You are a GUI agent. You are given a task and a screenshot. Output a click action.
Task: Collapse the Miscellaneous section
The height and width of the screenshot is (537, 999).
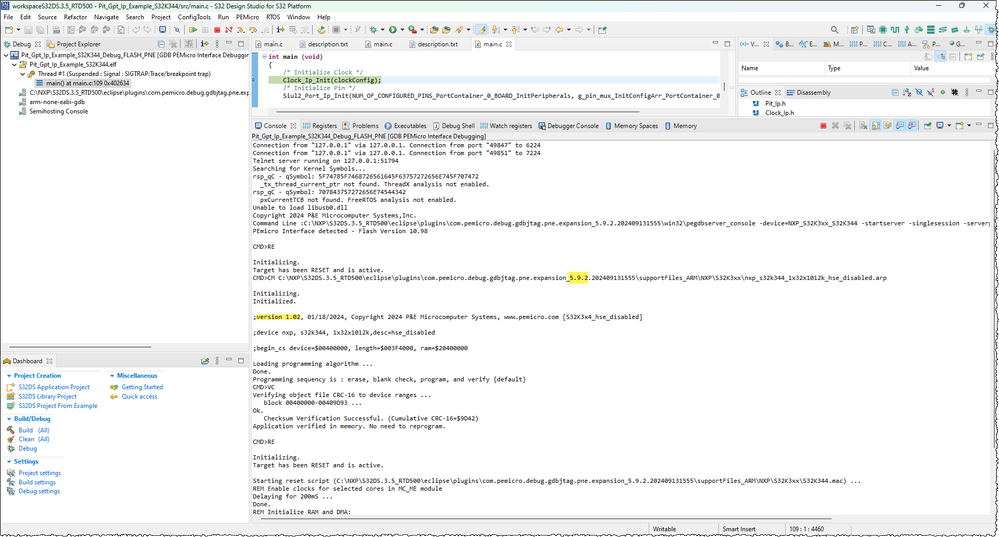(x=112, y=376)
